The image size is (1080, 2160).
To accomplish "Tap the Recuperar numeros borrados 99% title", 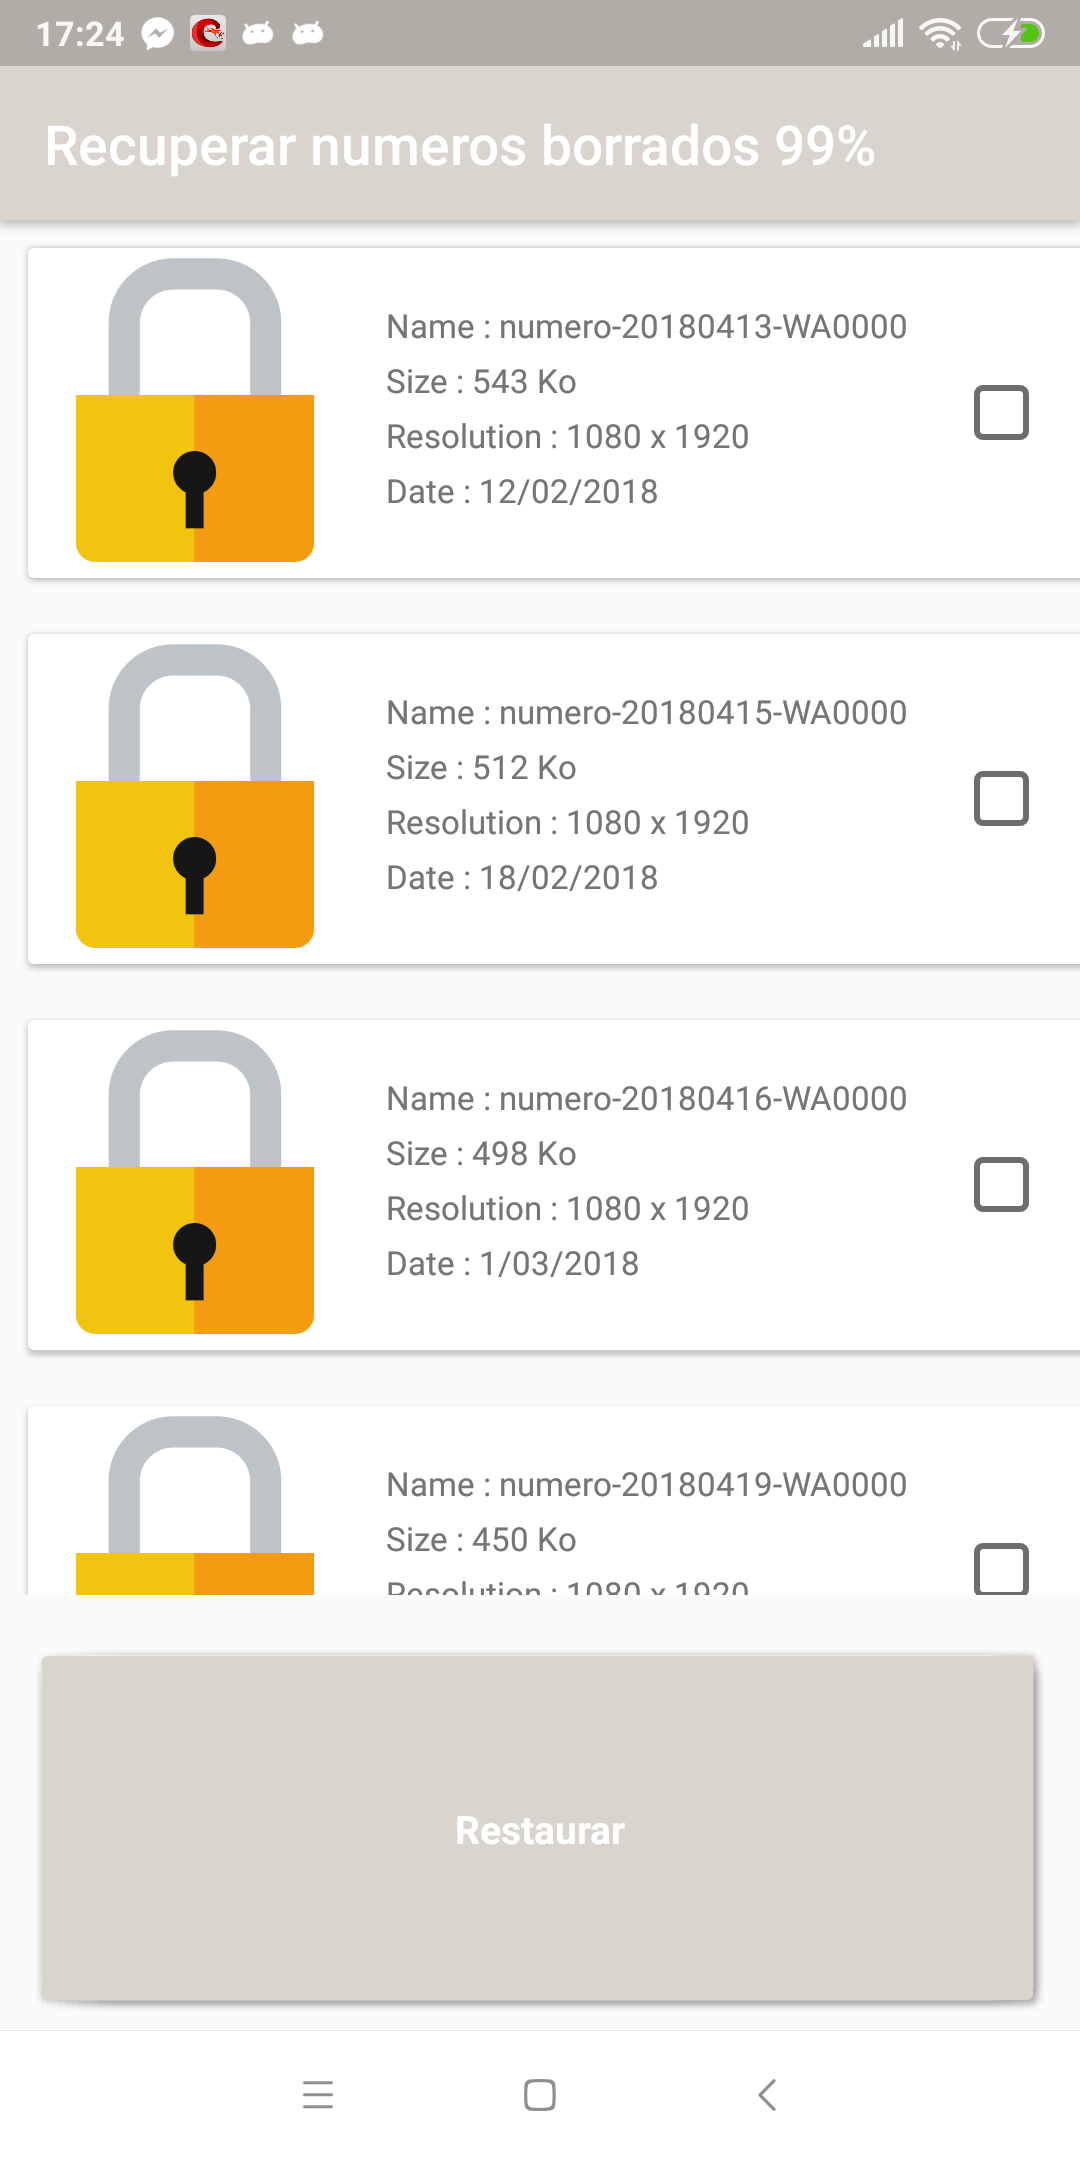I will click(x=460, y=146).
